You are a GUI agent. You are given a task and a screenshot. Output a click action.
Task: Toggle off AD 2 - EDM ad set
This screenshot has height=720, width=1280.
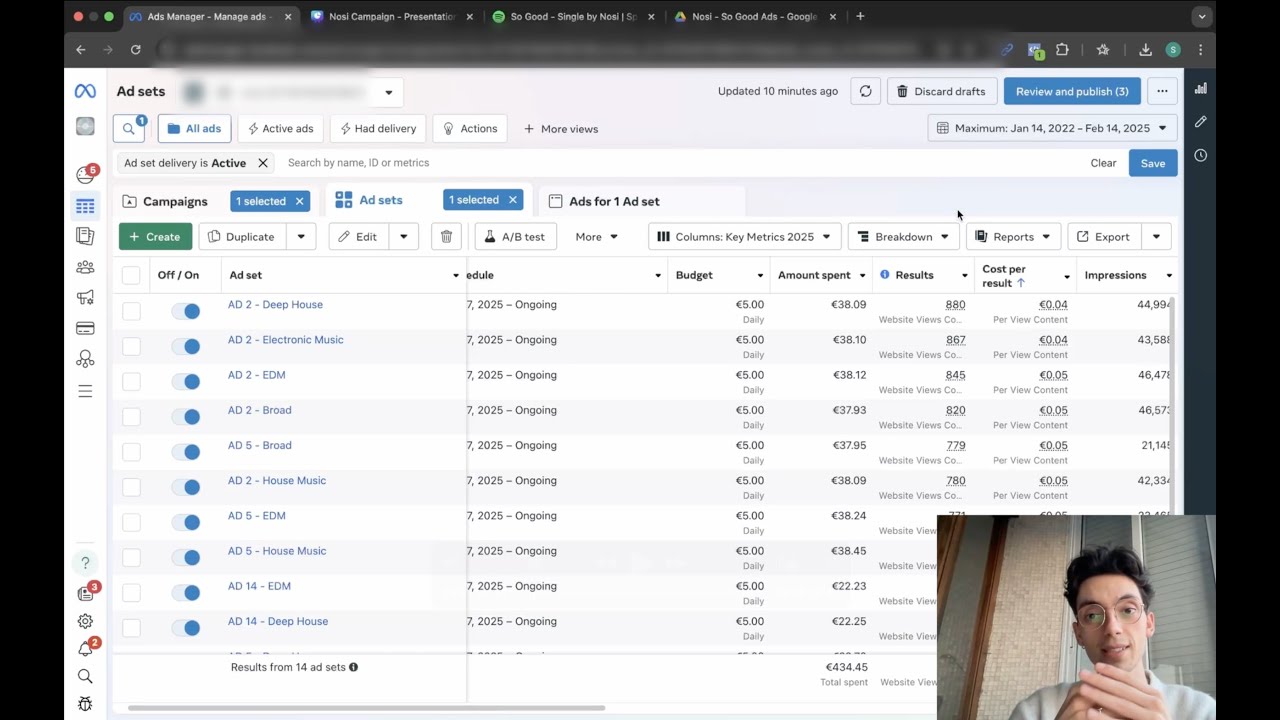[186, 381]
